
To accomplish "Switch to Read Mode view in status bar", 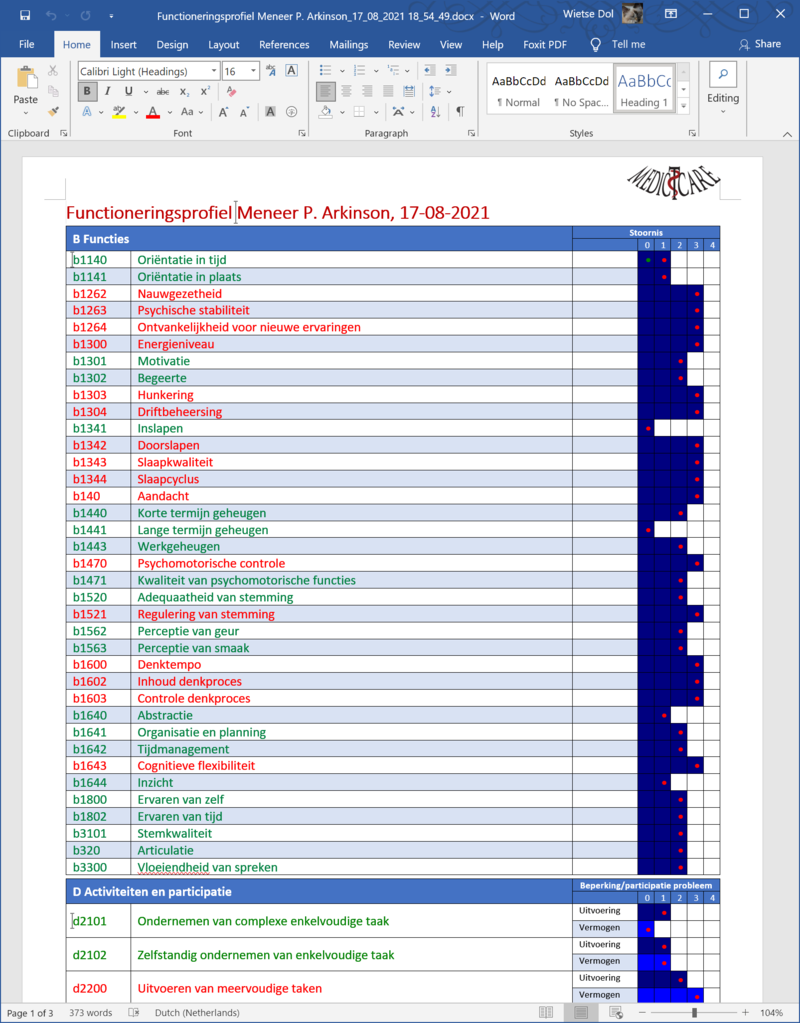I will click(546, 1012).
